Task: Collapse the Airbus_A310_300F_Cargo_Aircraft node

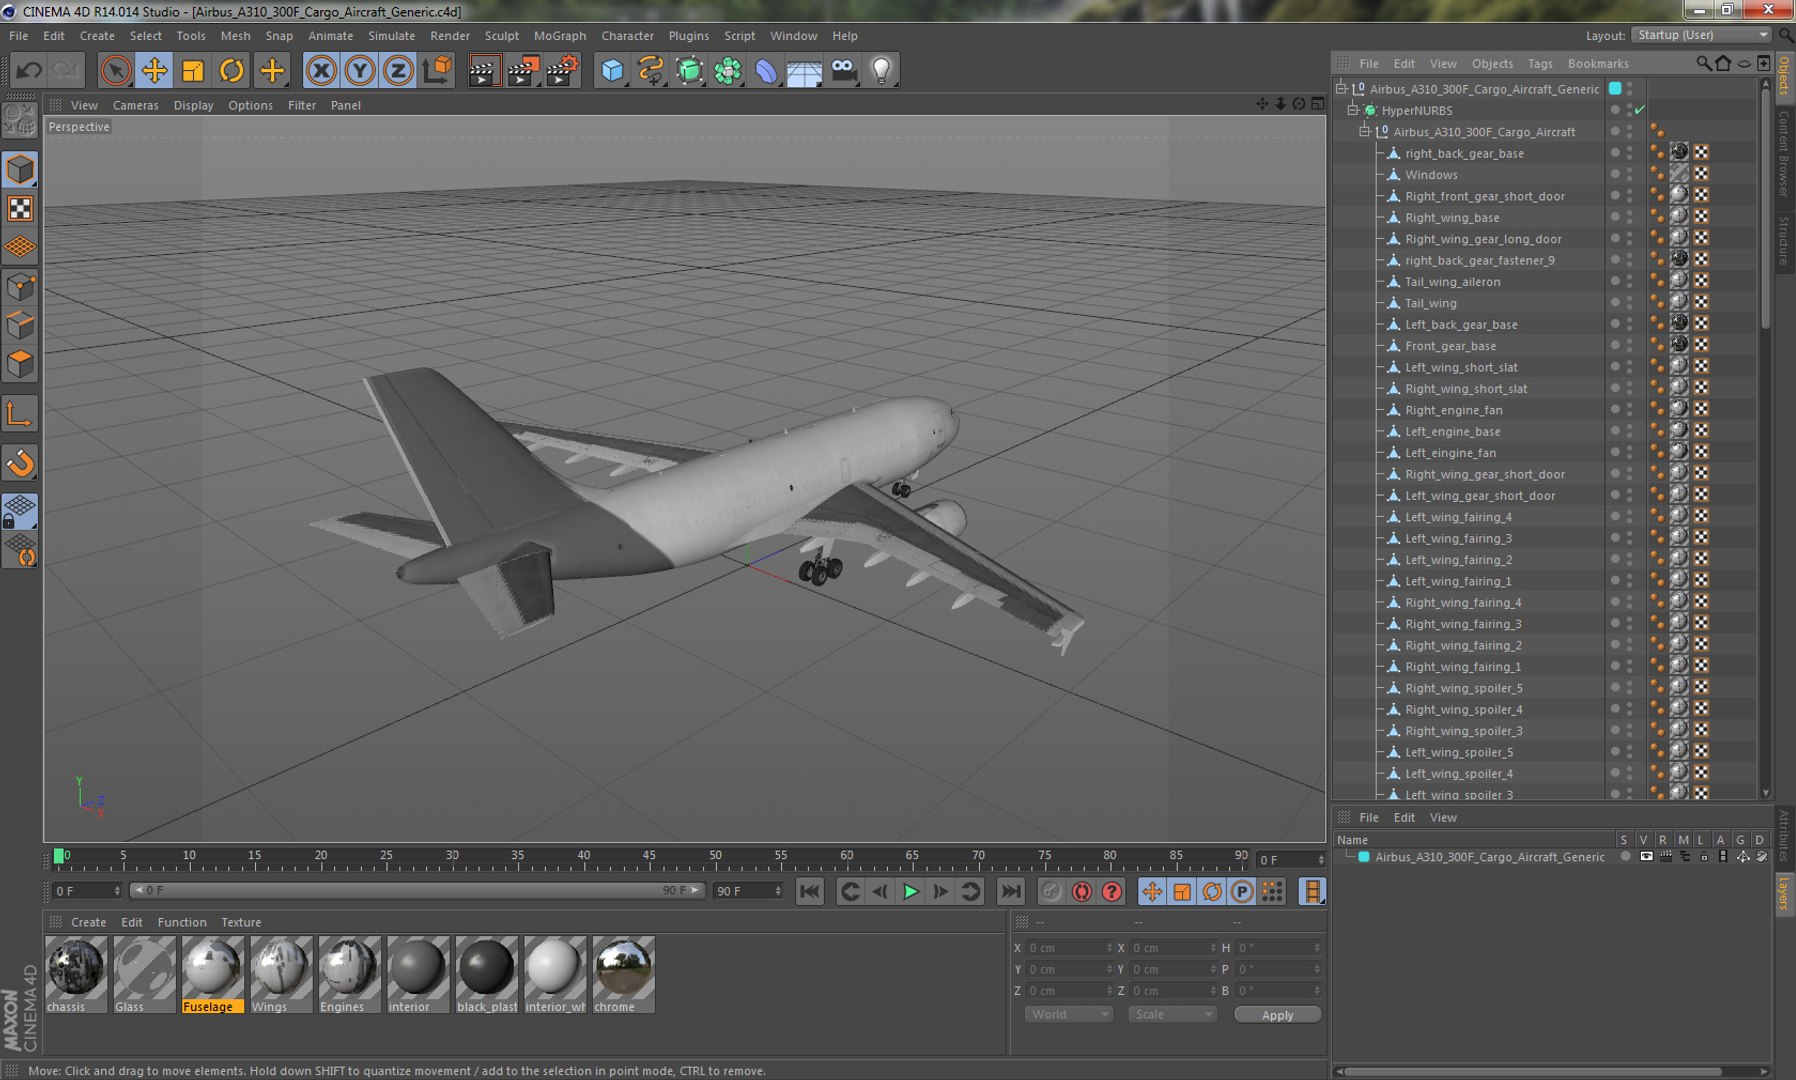Action: tap(1365, 132)
